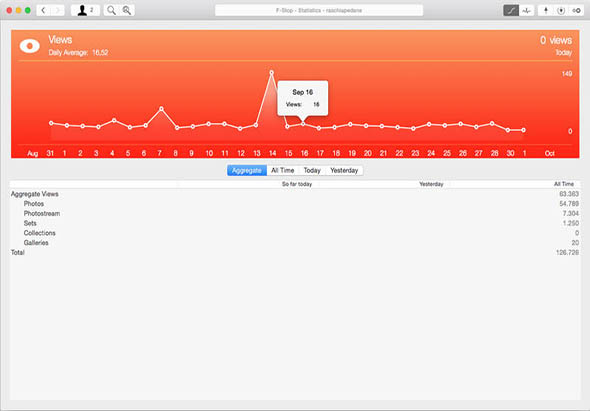Click the yellow minimize window button
This screenshot has width=590, height=411.
pos(18,11)
